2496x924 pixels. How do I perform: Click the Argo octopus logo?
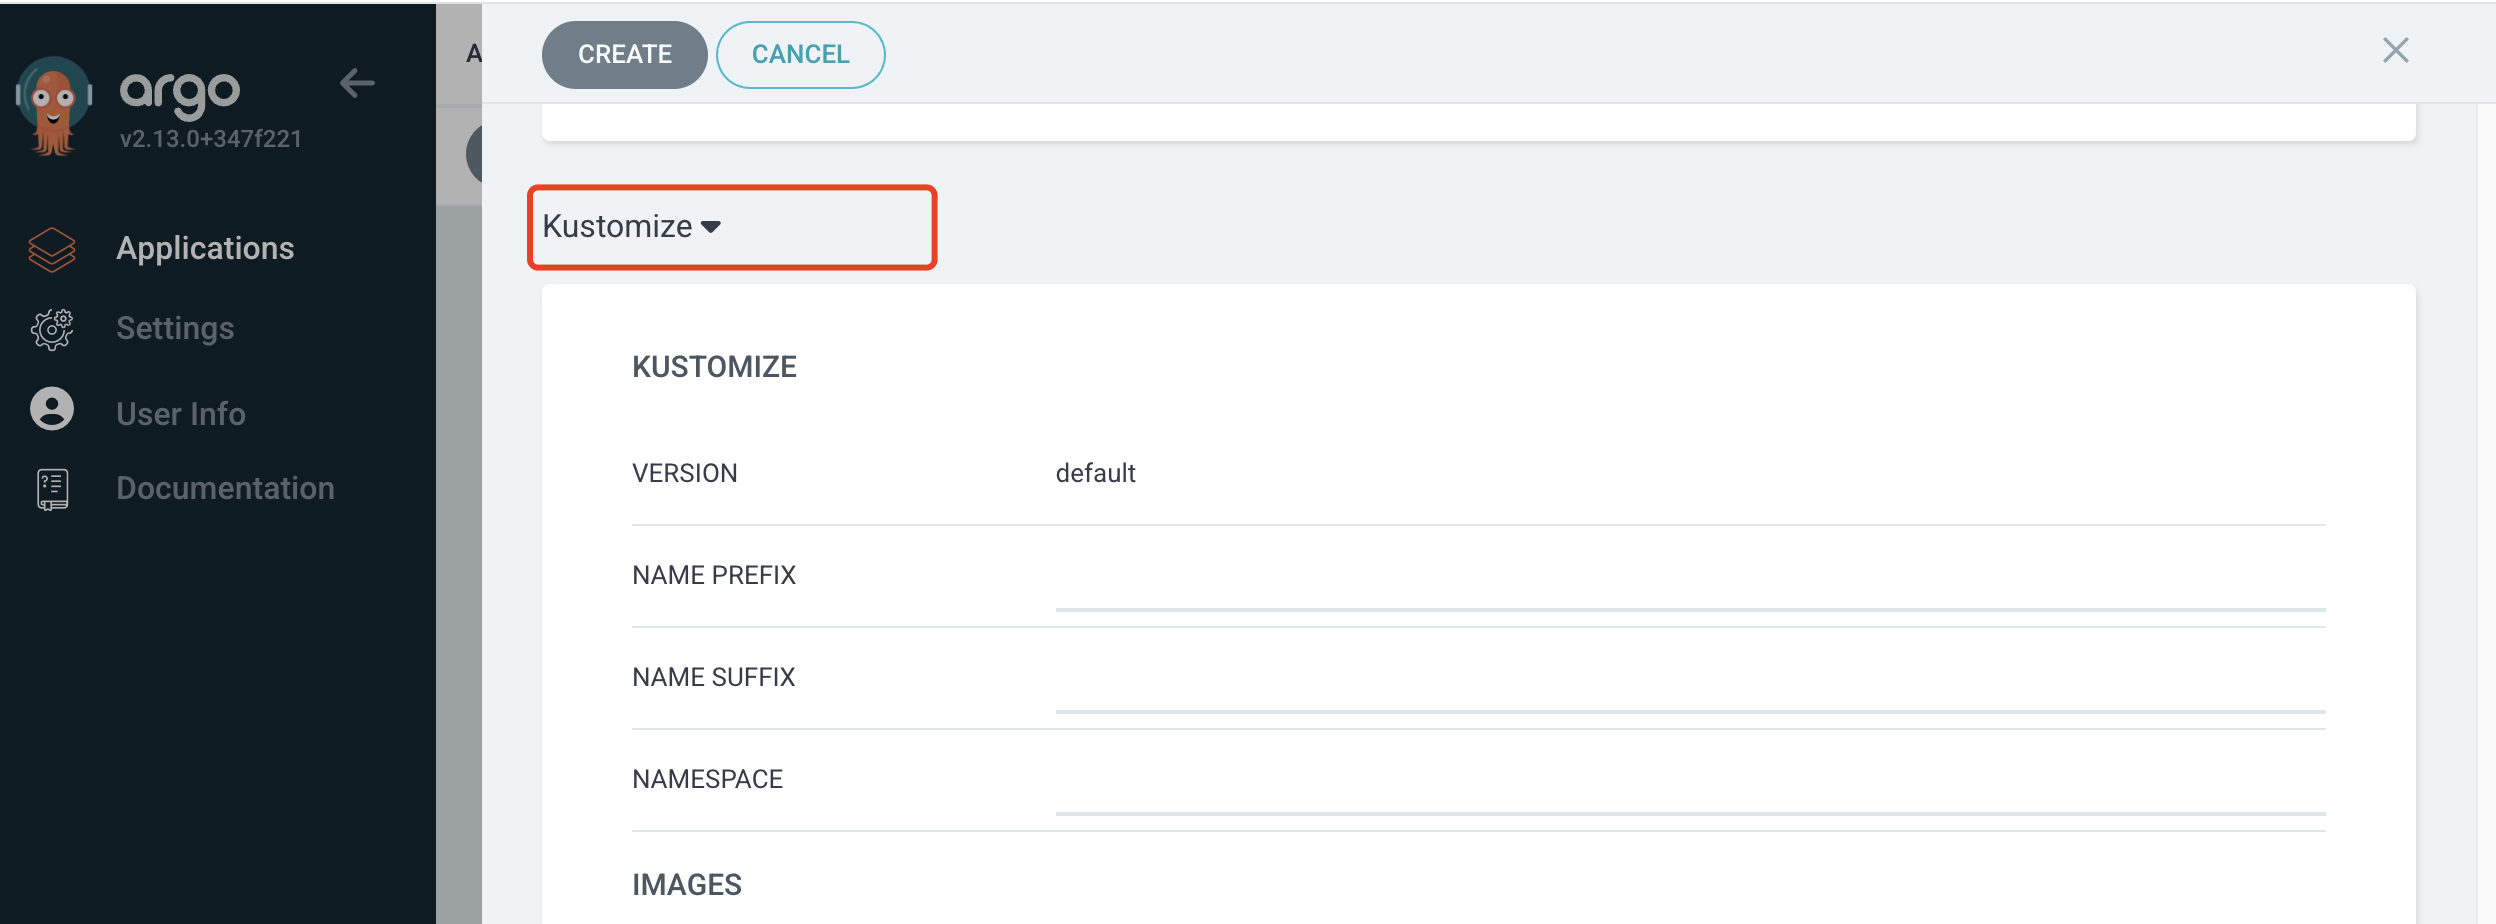coord(54,106)
